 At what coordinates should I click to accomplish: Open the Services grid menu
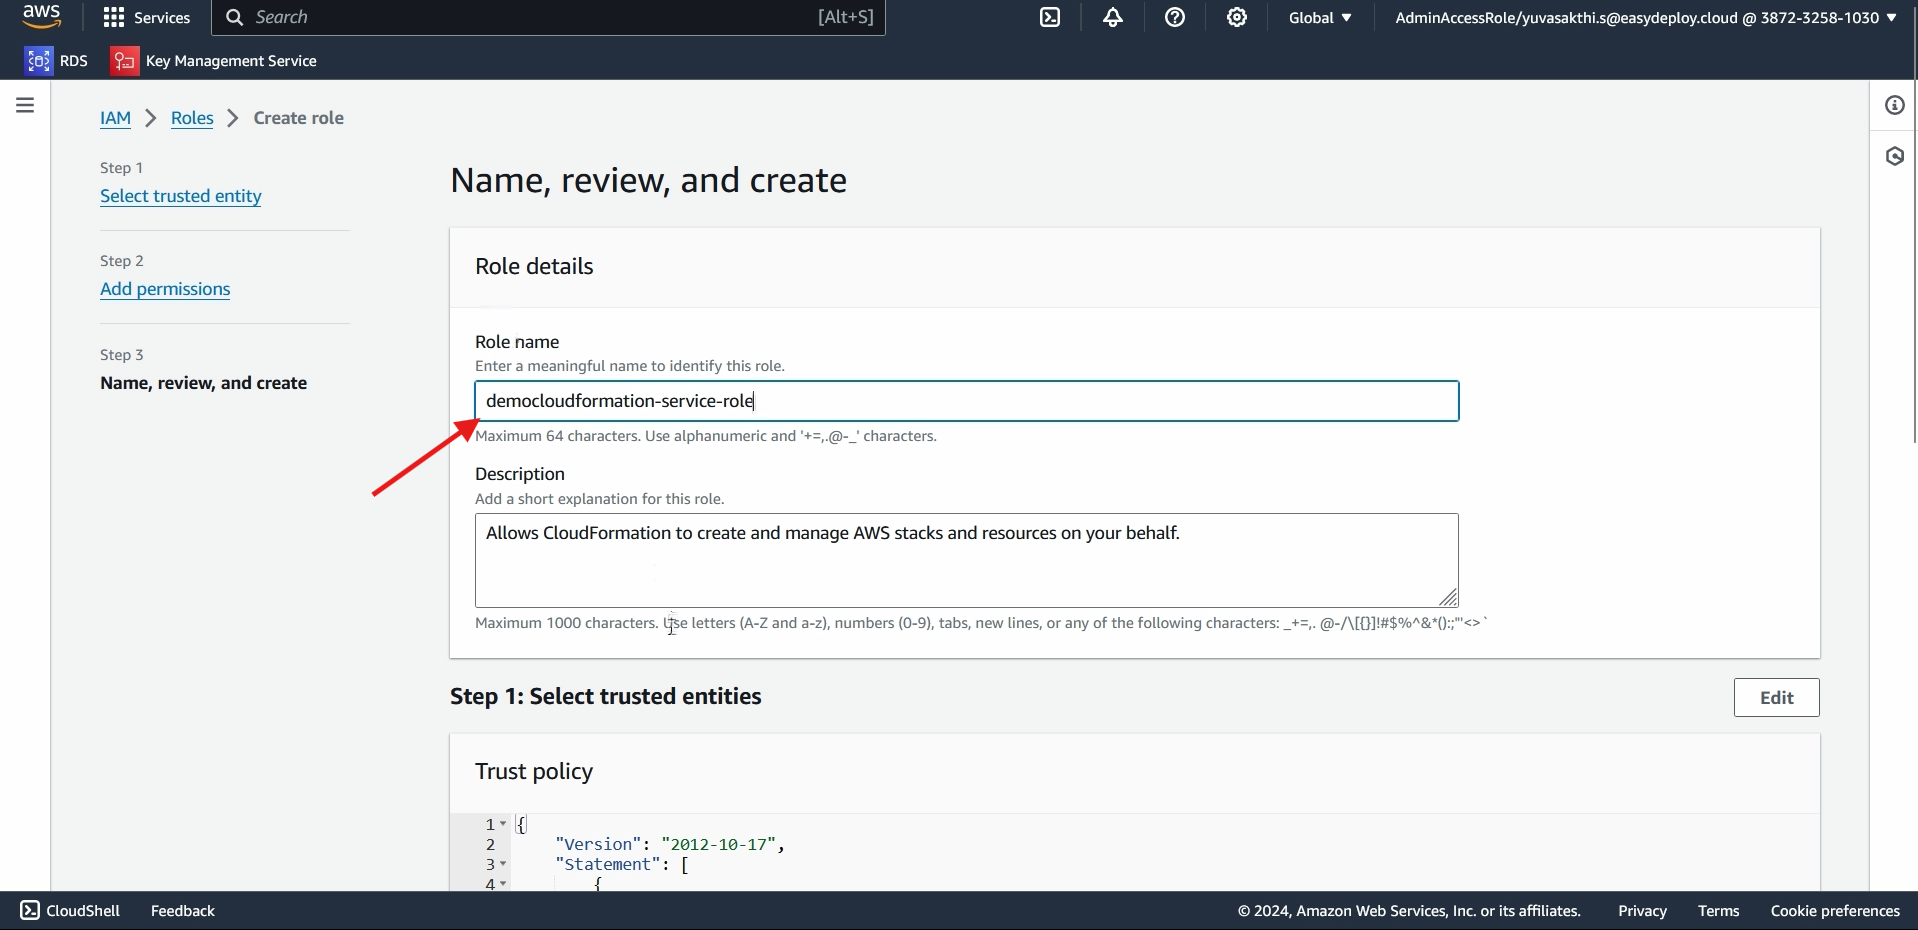(114, 17)
